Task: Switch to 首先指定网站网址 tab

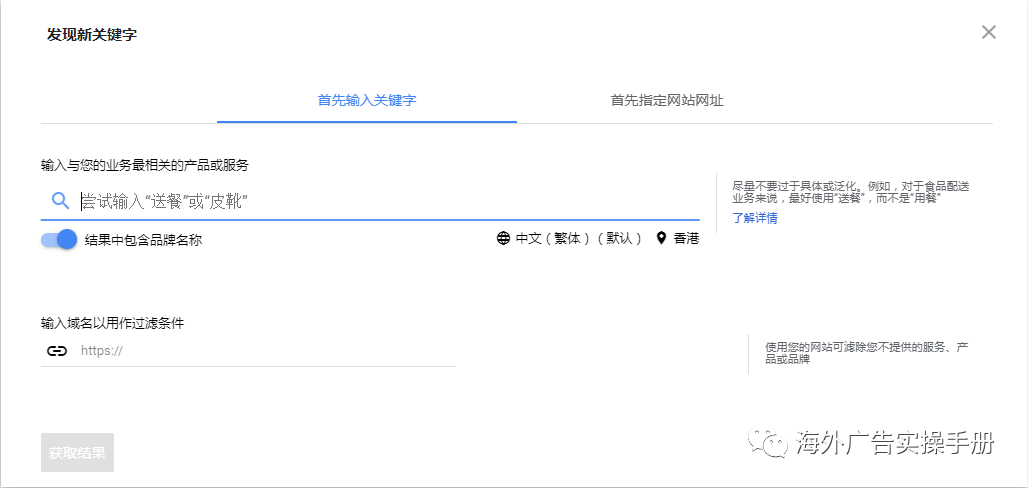Action: click(667, 101)
